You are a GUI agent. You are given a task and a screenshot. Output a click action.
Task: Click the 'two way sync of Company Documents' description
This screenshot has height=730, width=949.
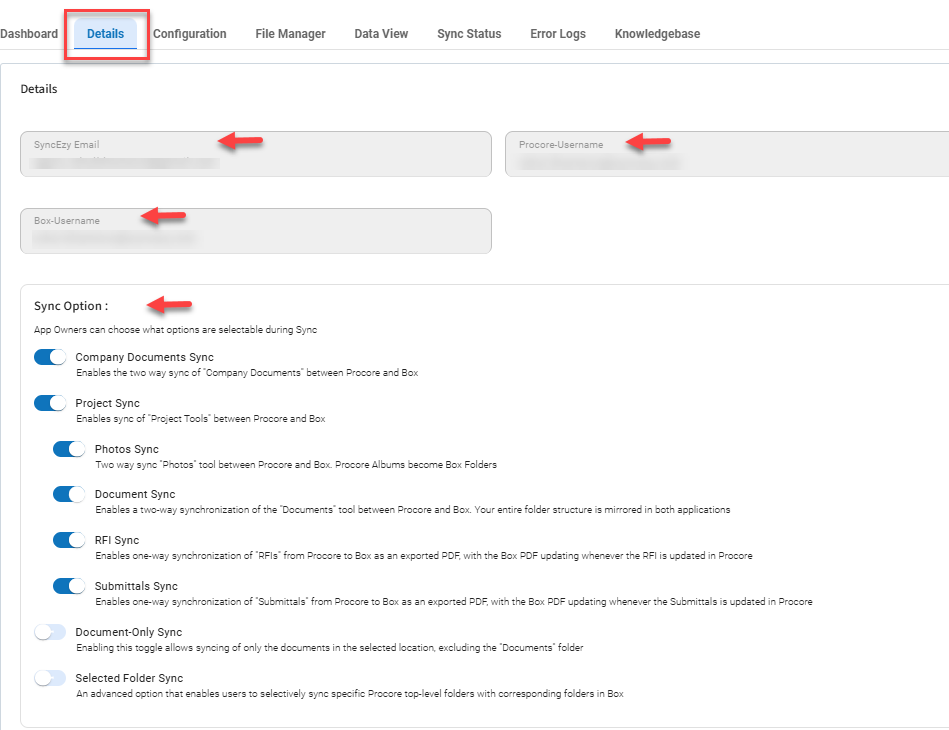click(x=247, y=373)
